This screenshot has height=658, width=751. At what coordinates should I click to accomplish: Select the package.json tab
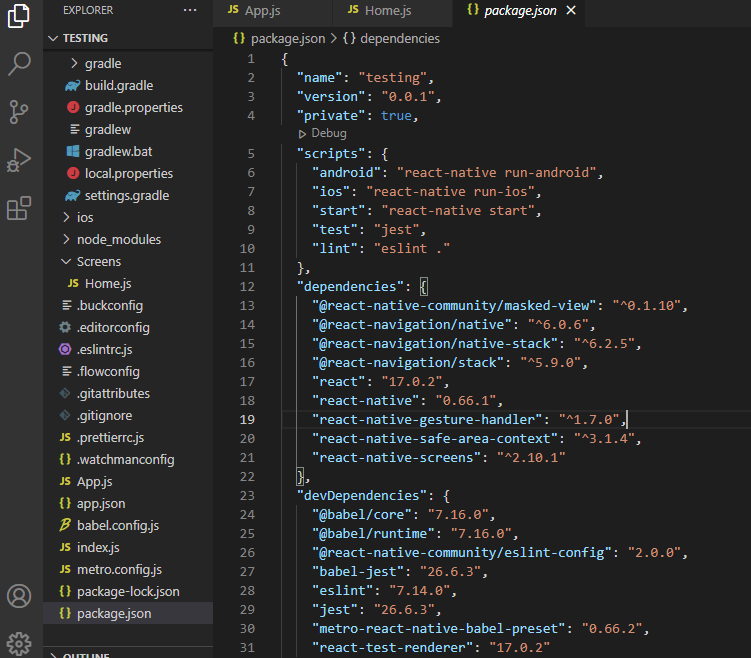coord(520,11)
